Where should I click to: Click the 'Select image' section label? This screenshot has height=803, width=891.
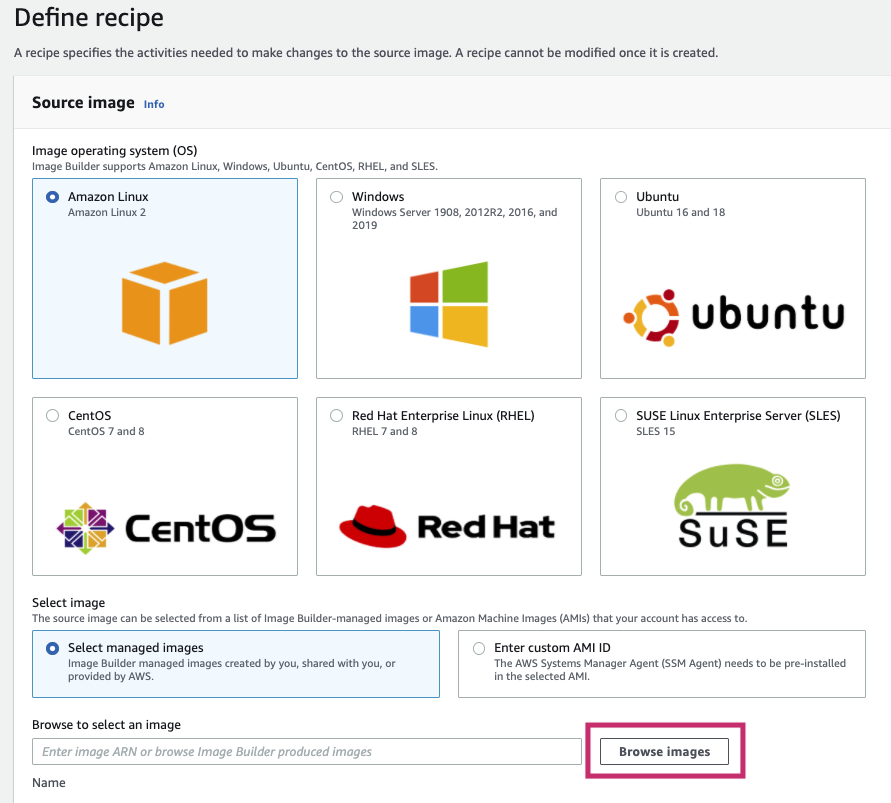coord(69,602)
